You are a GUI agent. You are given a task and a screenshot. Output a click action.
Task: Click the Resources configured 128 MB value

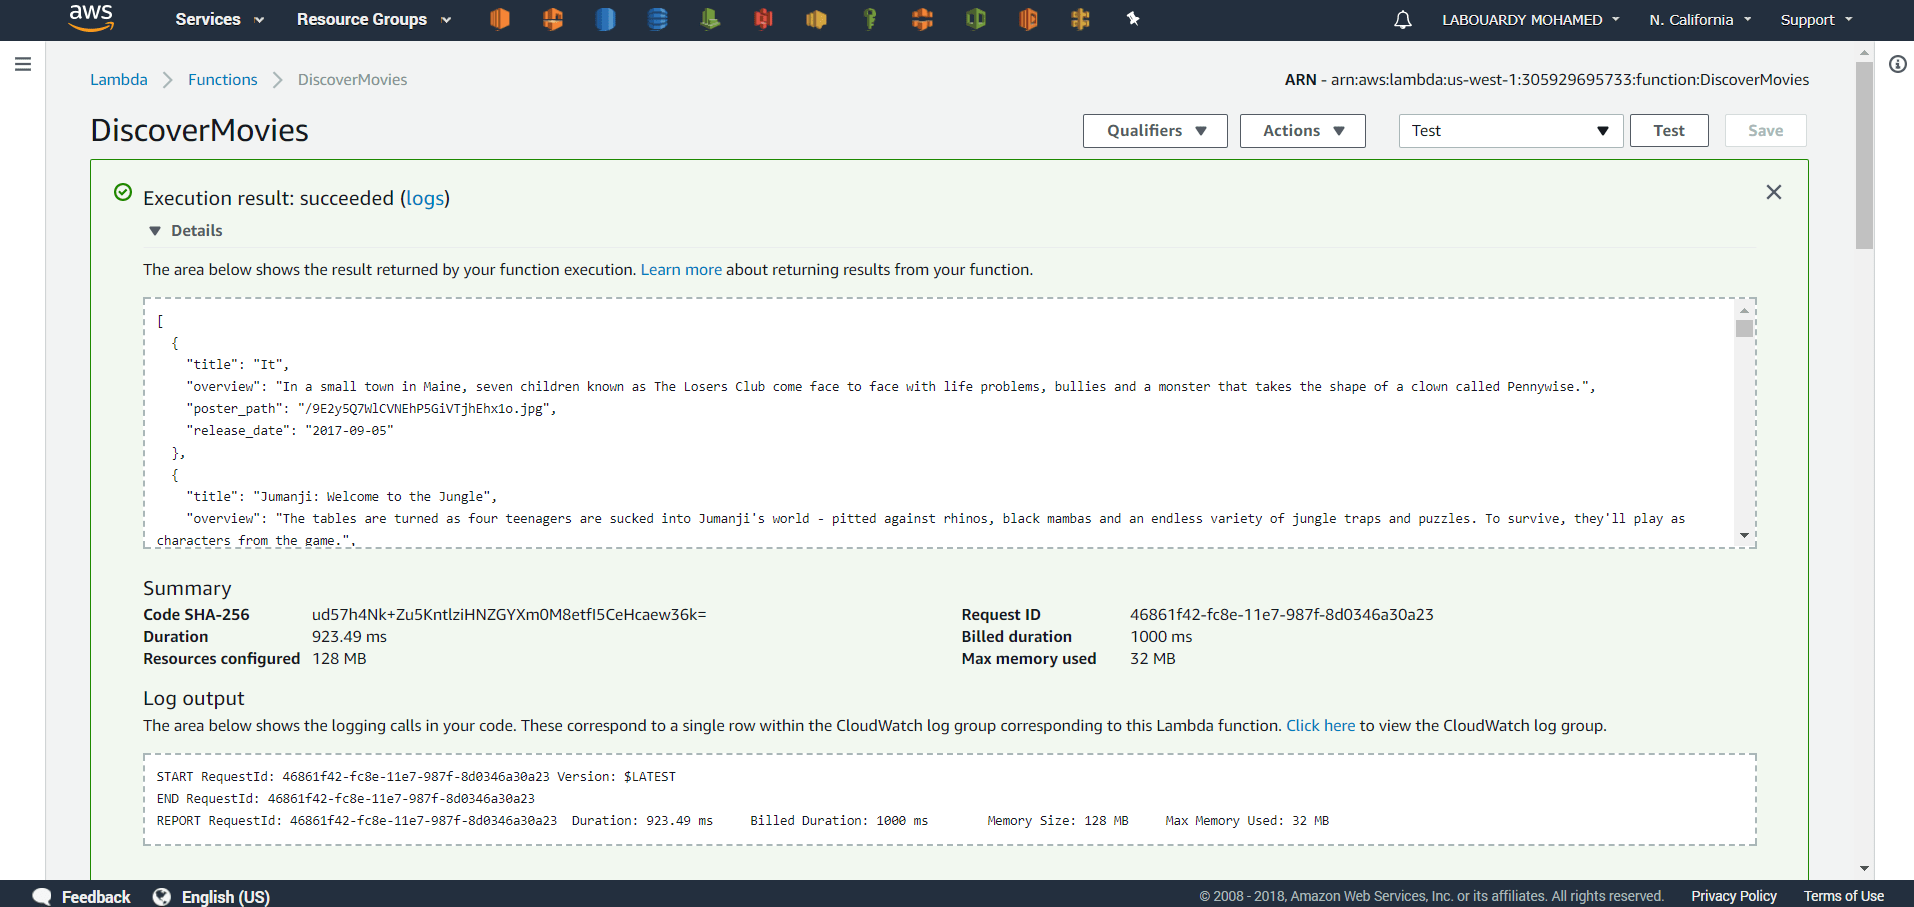coord(339,658)
